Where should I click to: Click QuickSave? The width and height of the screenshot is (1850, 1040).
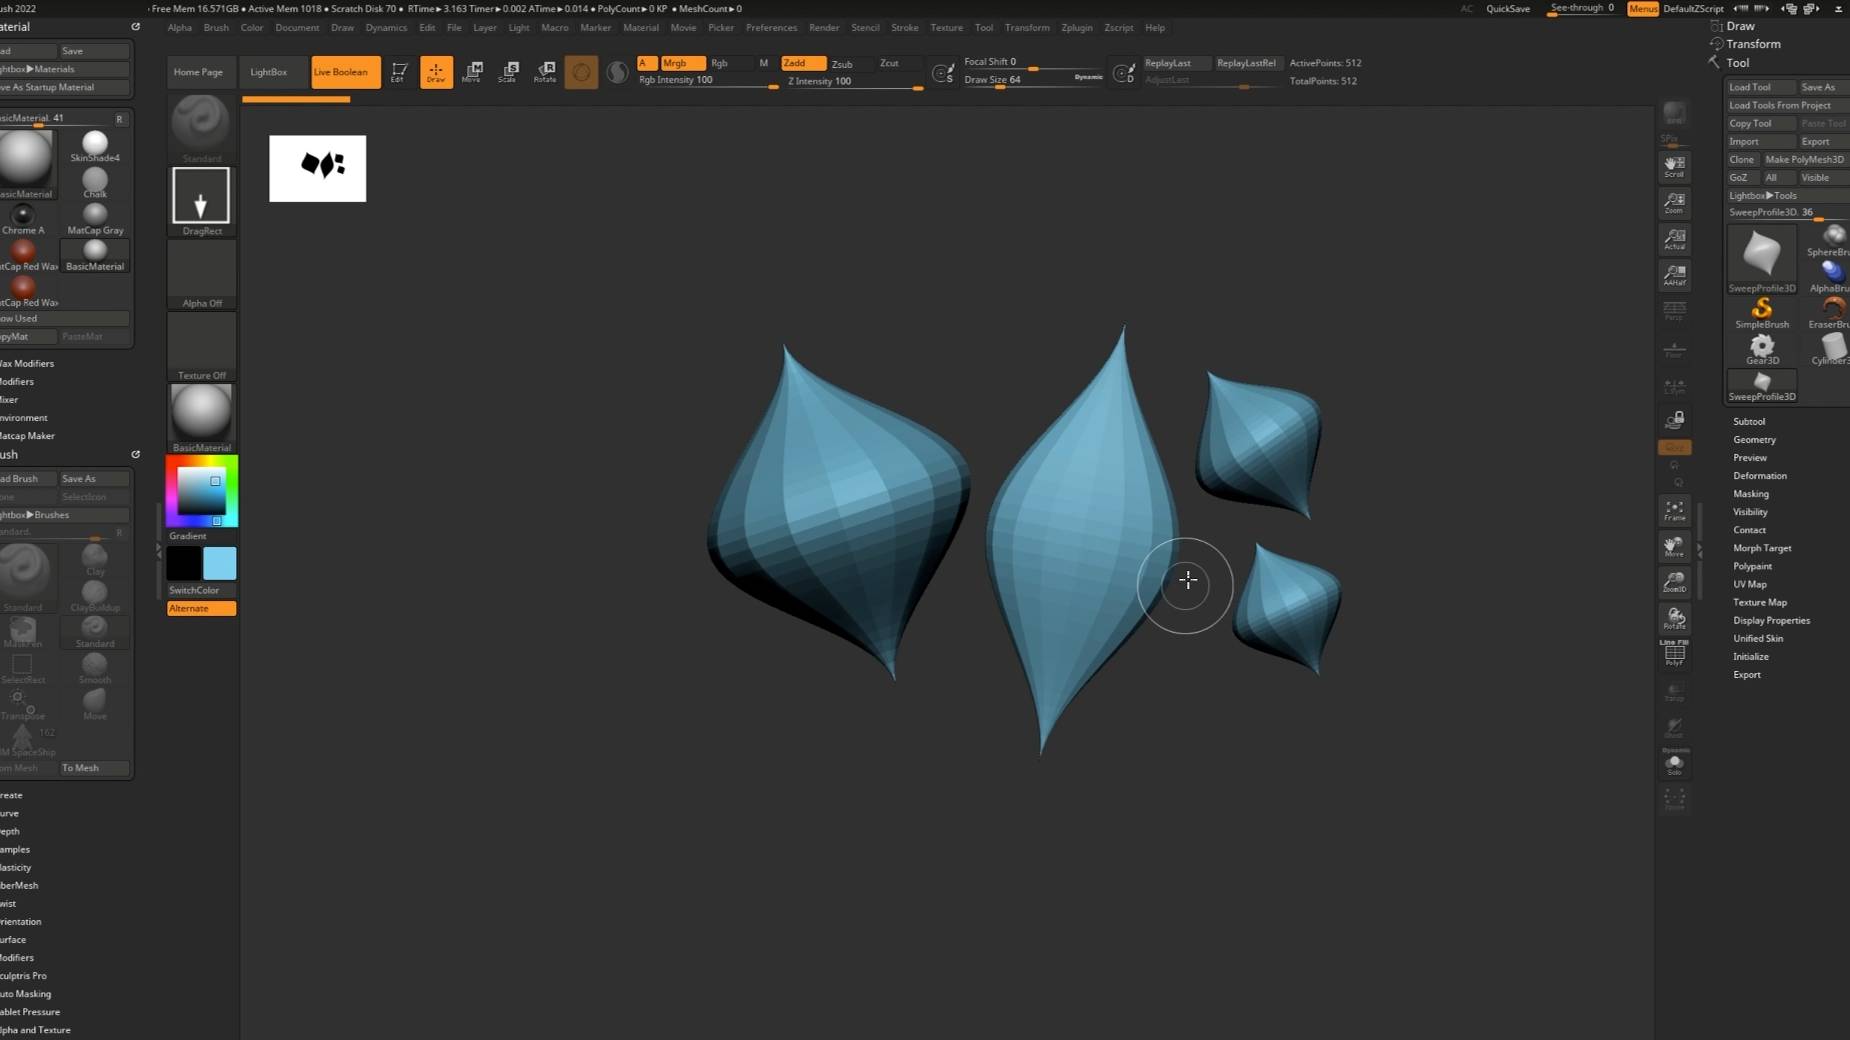pyautogui.click(x=1508, y=9)
